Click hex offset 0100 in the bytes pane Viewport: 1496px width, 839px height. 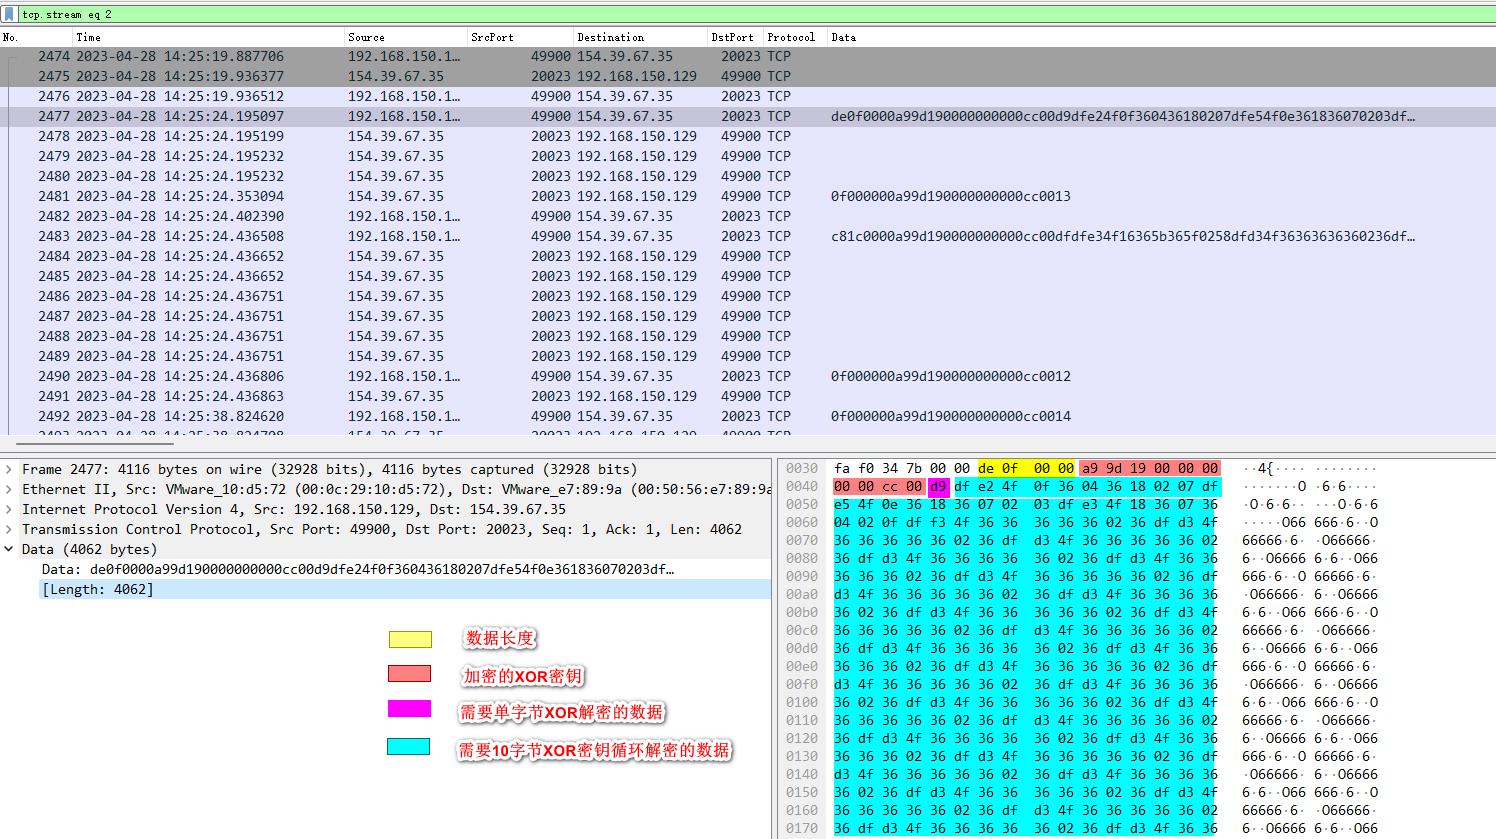(802, 702)
